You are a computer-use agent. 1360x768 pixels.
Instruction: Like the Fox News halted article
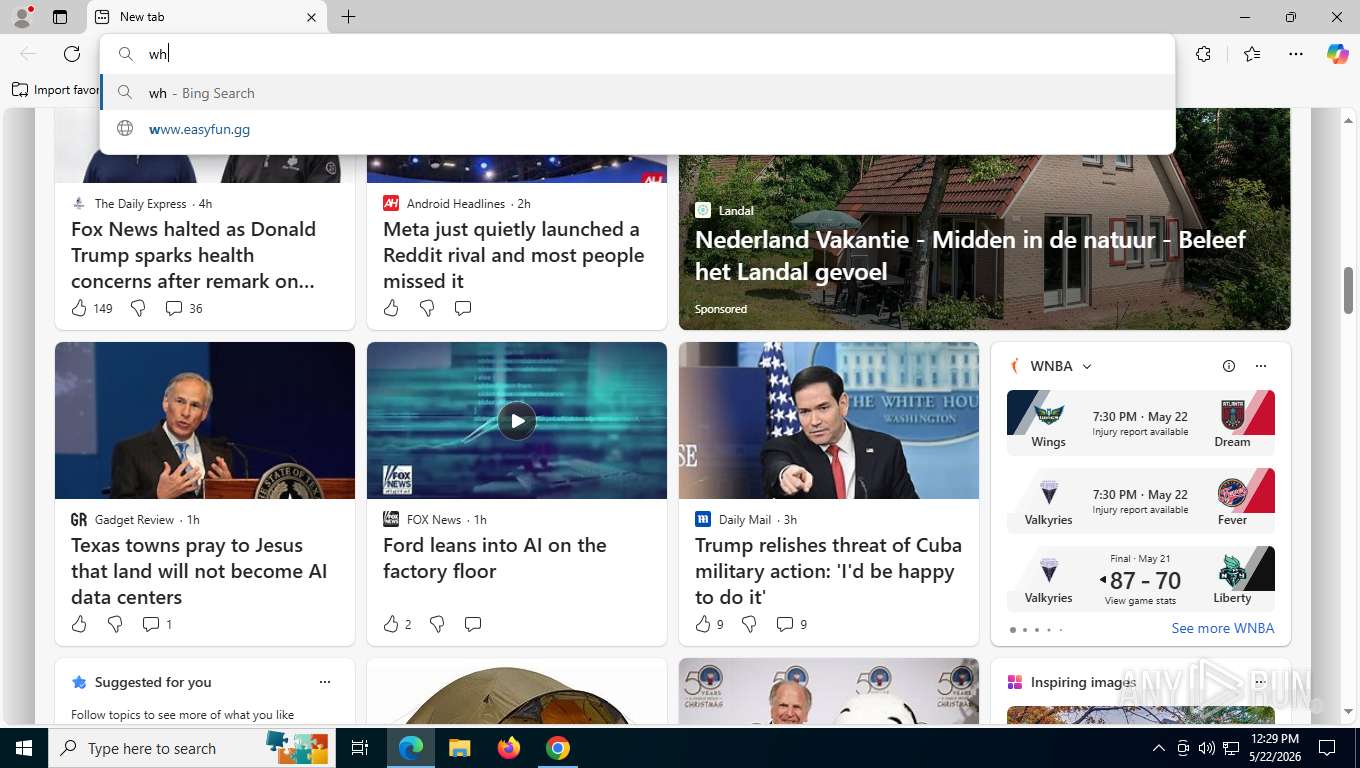pyautogui.click(x=79, y=308)
